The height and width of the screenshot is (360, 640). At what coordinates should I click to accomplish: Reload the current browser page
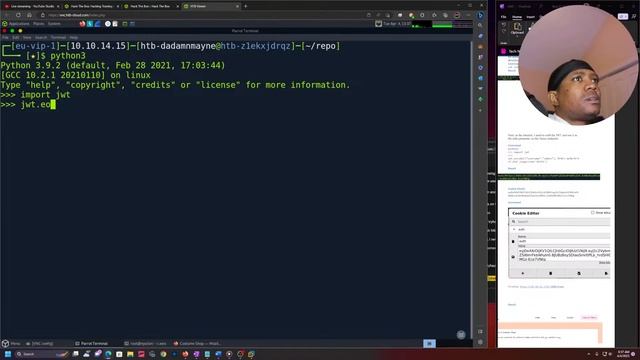[18, 15]
